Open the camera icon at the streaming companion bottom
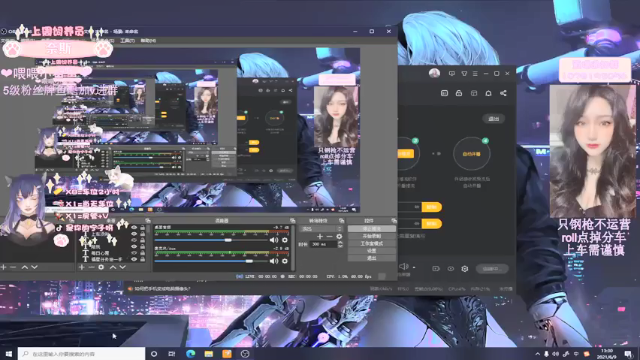This screenshot has width=640, height=360. coord(436,269)
